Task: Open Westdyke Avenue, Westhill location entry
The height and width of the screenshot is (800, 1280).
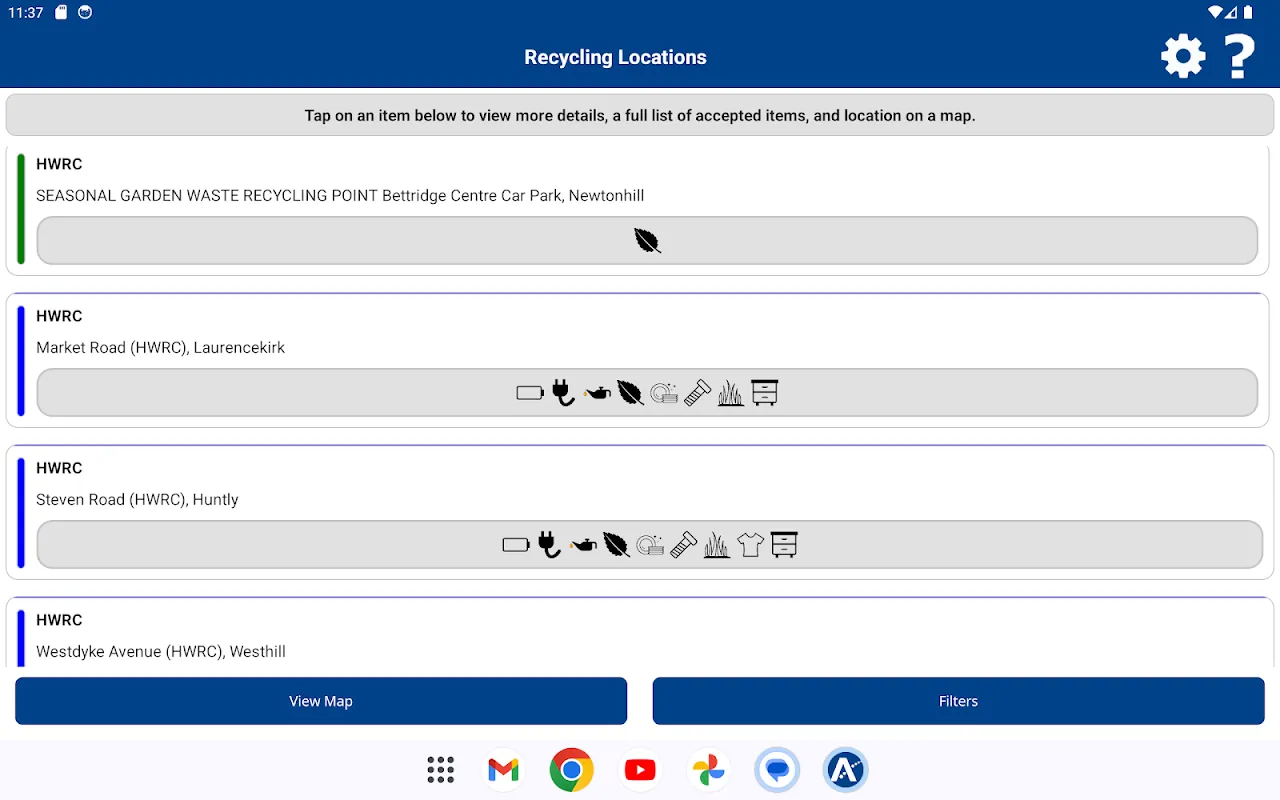Action: (x=160, y=652)
